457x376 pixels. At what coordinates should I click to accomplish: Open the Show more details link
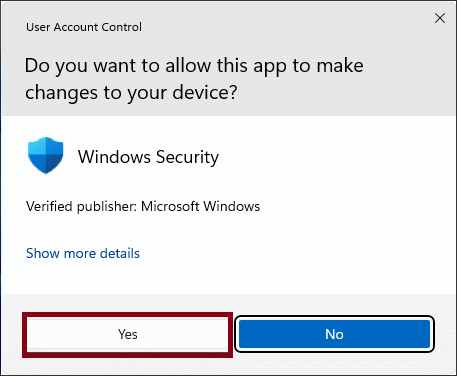pyautogui.click(x=83, y=253)
